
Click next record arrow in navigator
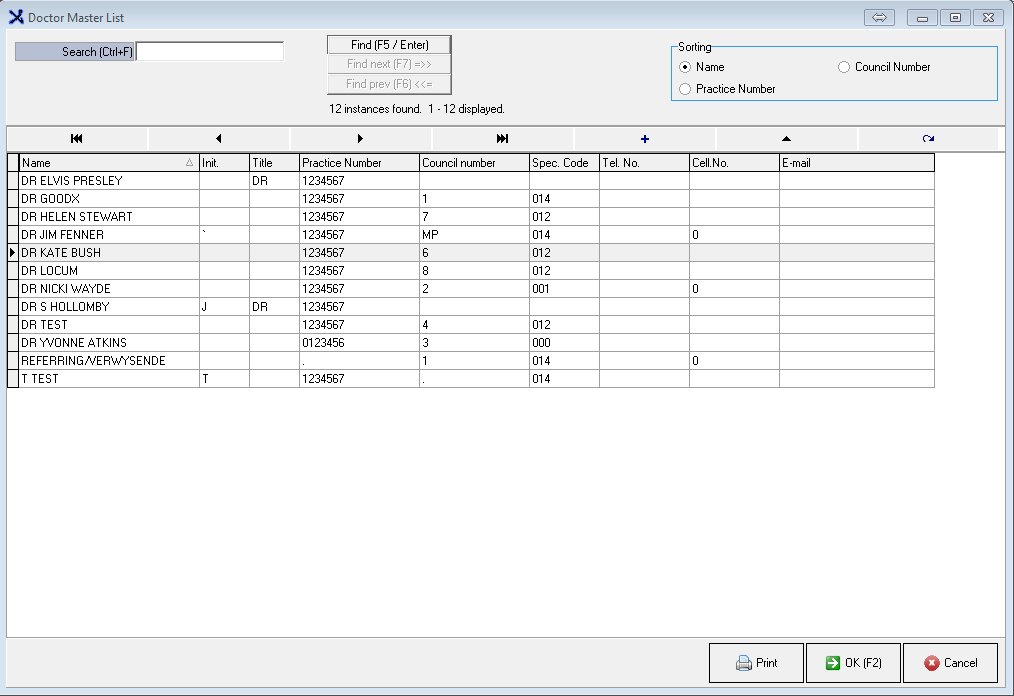(360, 139)
